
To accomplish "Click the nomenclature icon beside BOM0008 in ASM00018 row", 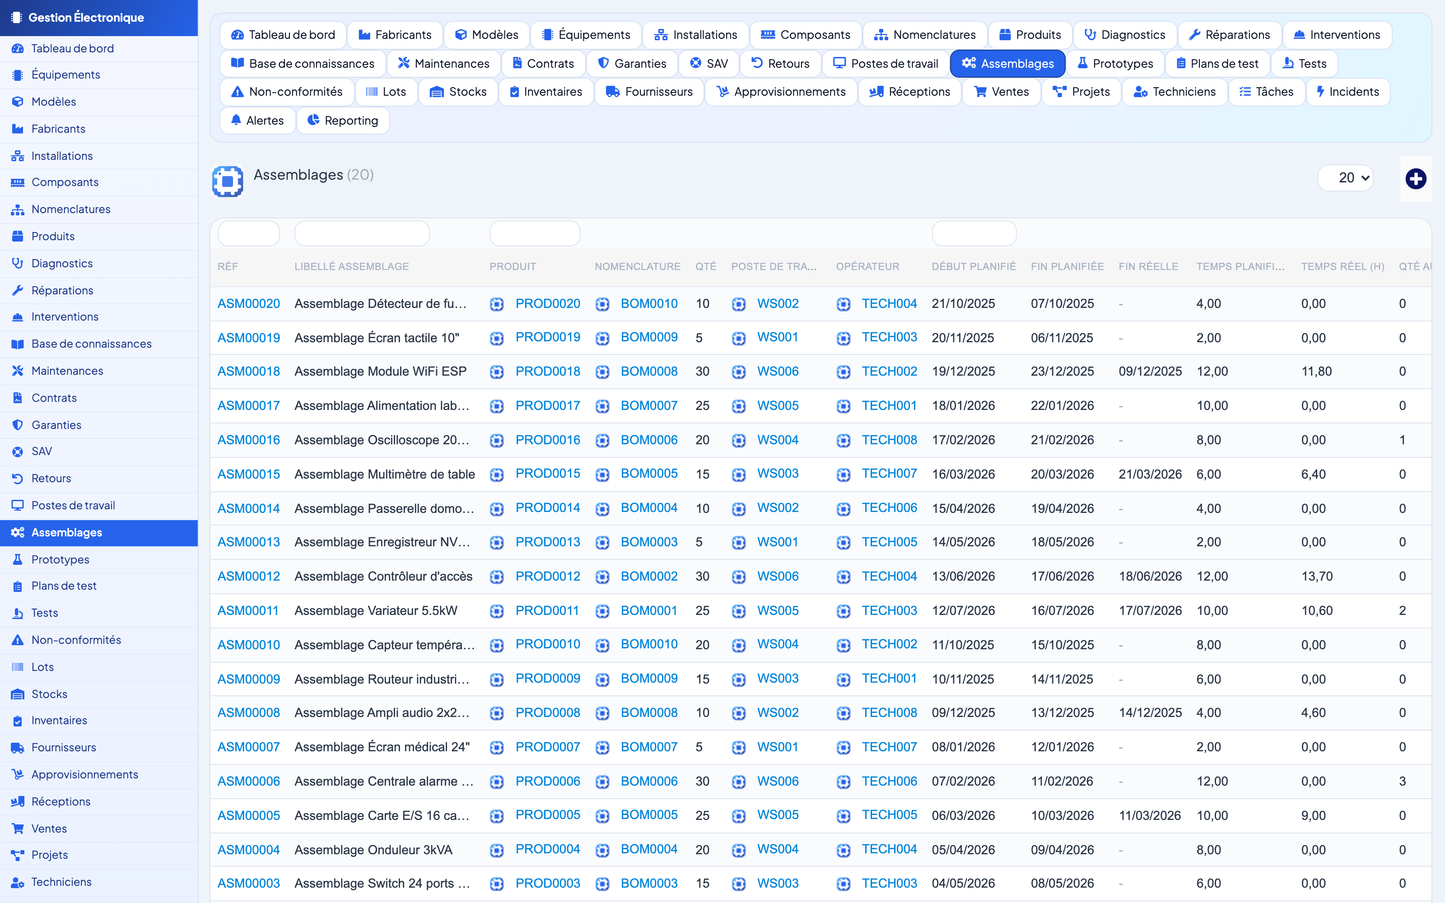I will click(x=602, y=372).
